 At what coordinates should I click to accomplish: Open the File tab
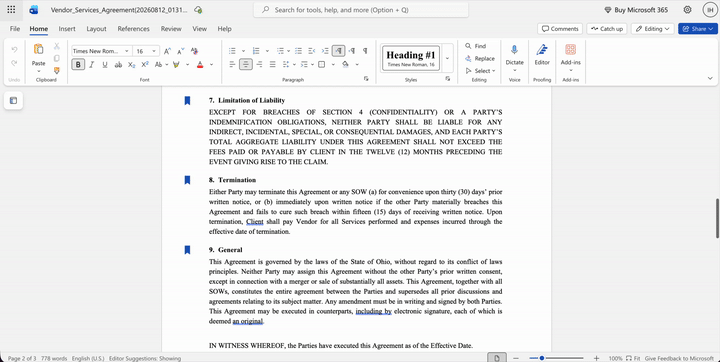tap(15, 28)
